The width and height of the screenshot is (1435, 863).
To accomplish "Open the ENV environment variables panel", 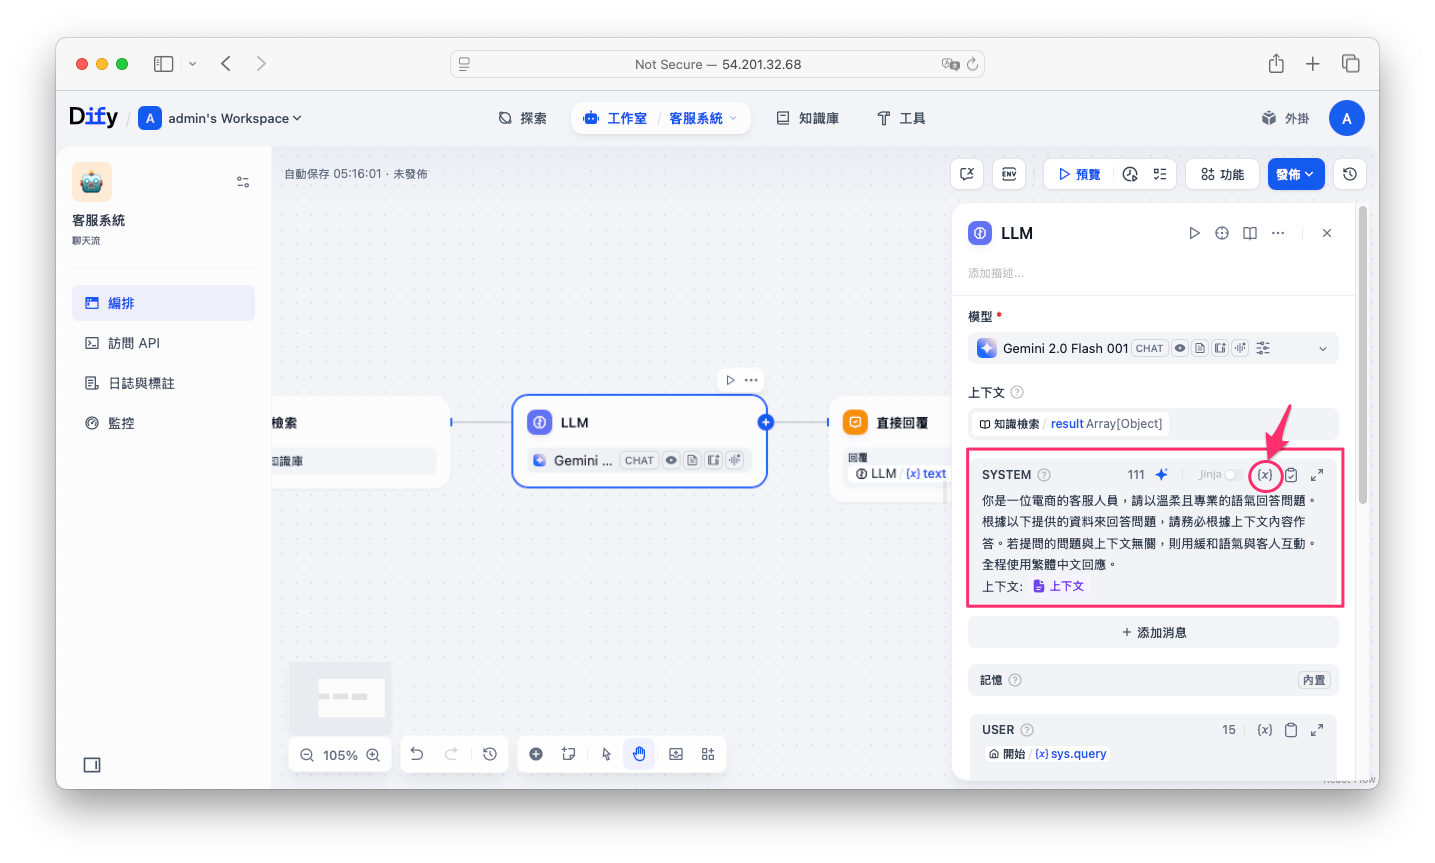I will pos(1009,174).
